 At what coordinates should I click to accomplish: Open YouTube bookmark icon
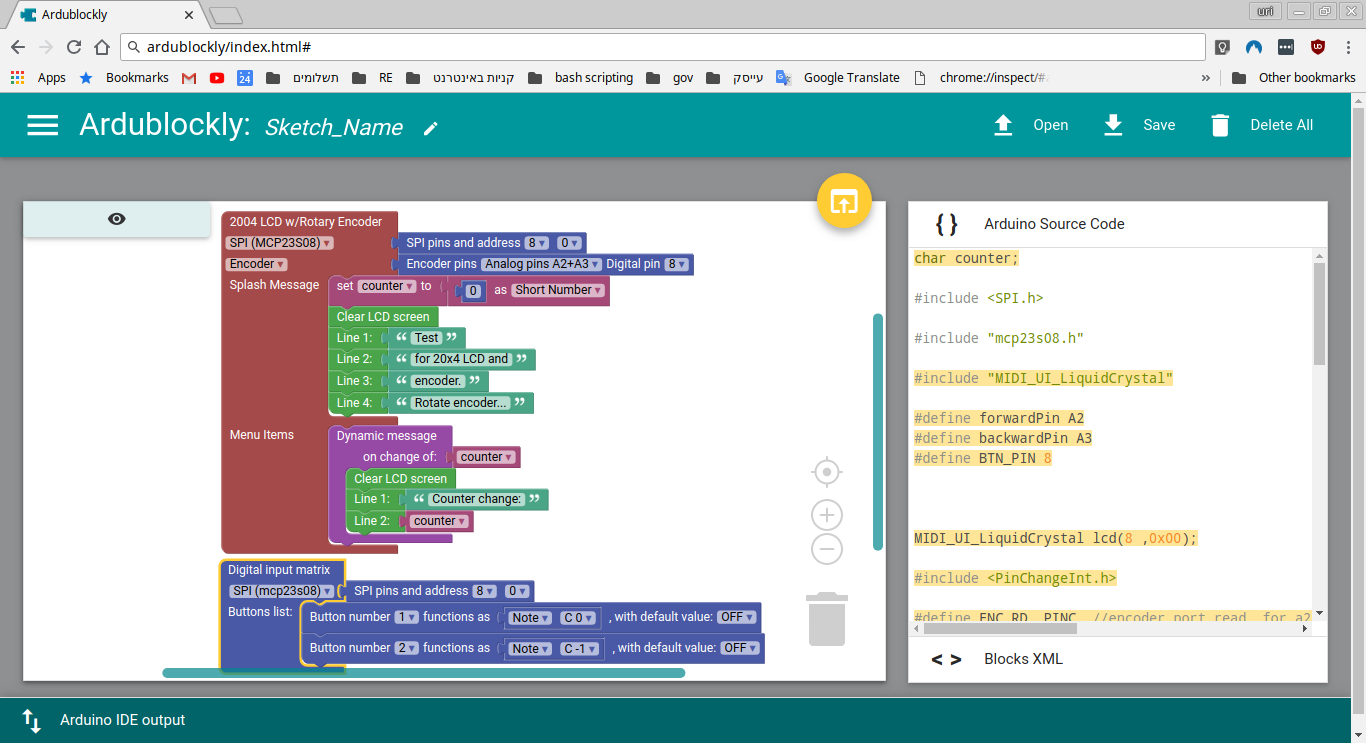coord(217,78)
